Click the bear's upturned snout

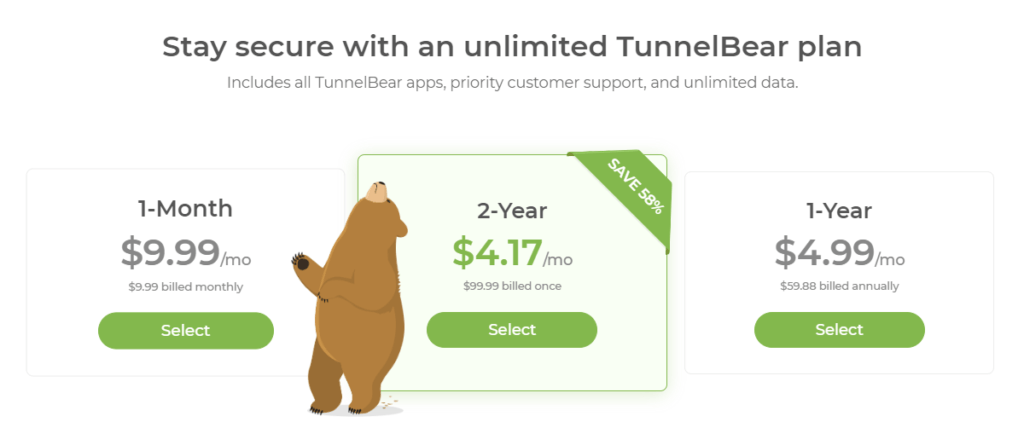[377, 191]
